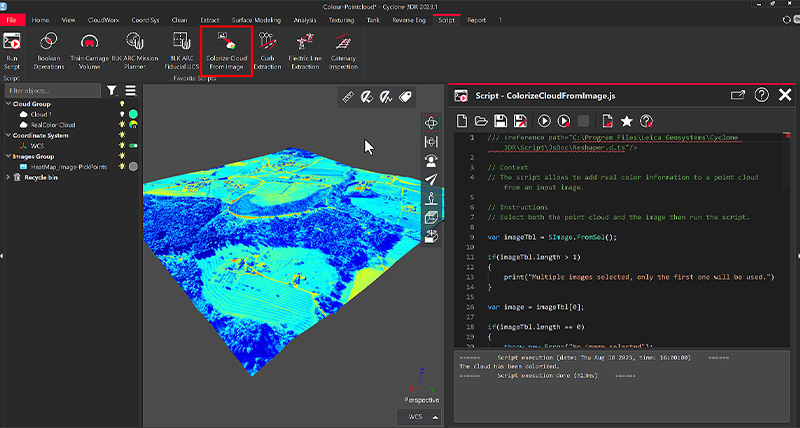Viewport: 800px width, 428px height.
Task: Toggle visibility of HeatMap_Image-PickPoints
Action: pos(122,167)
